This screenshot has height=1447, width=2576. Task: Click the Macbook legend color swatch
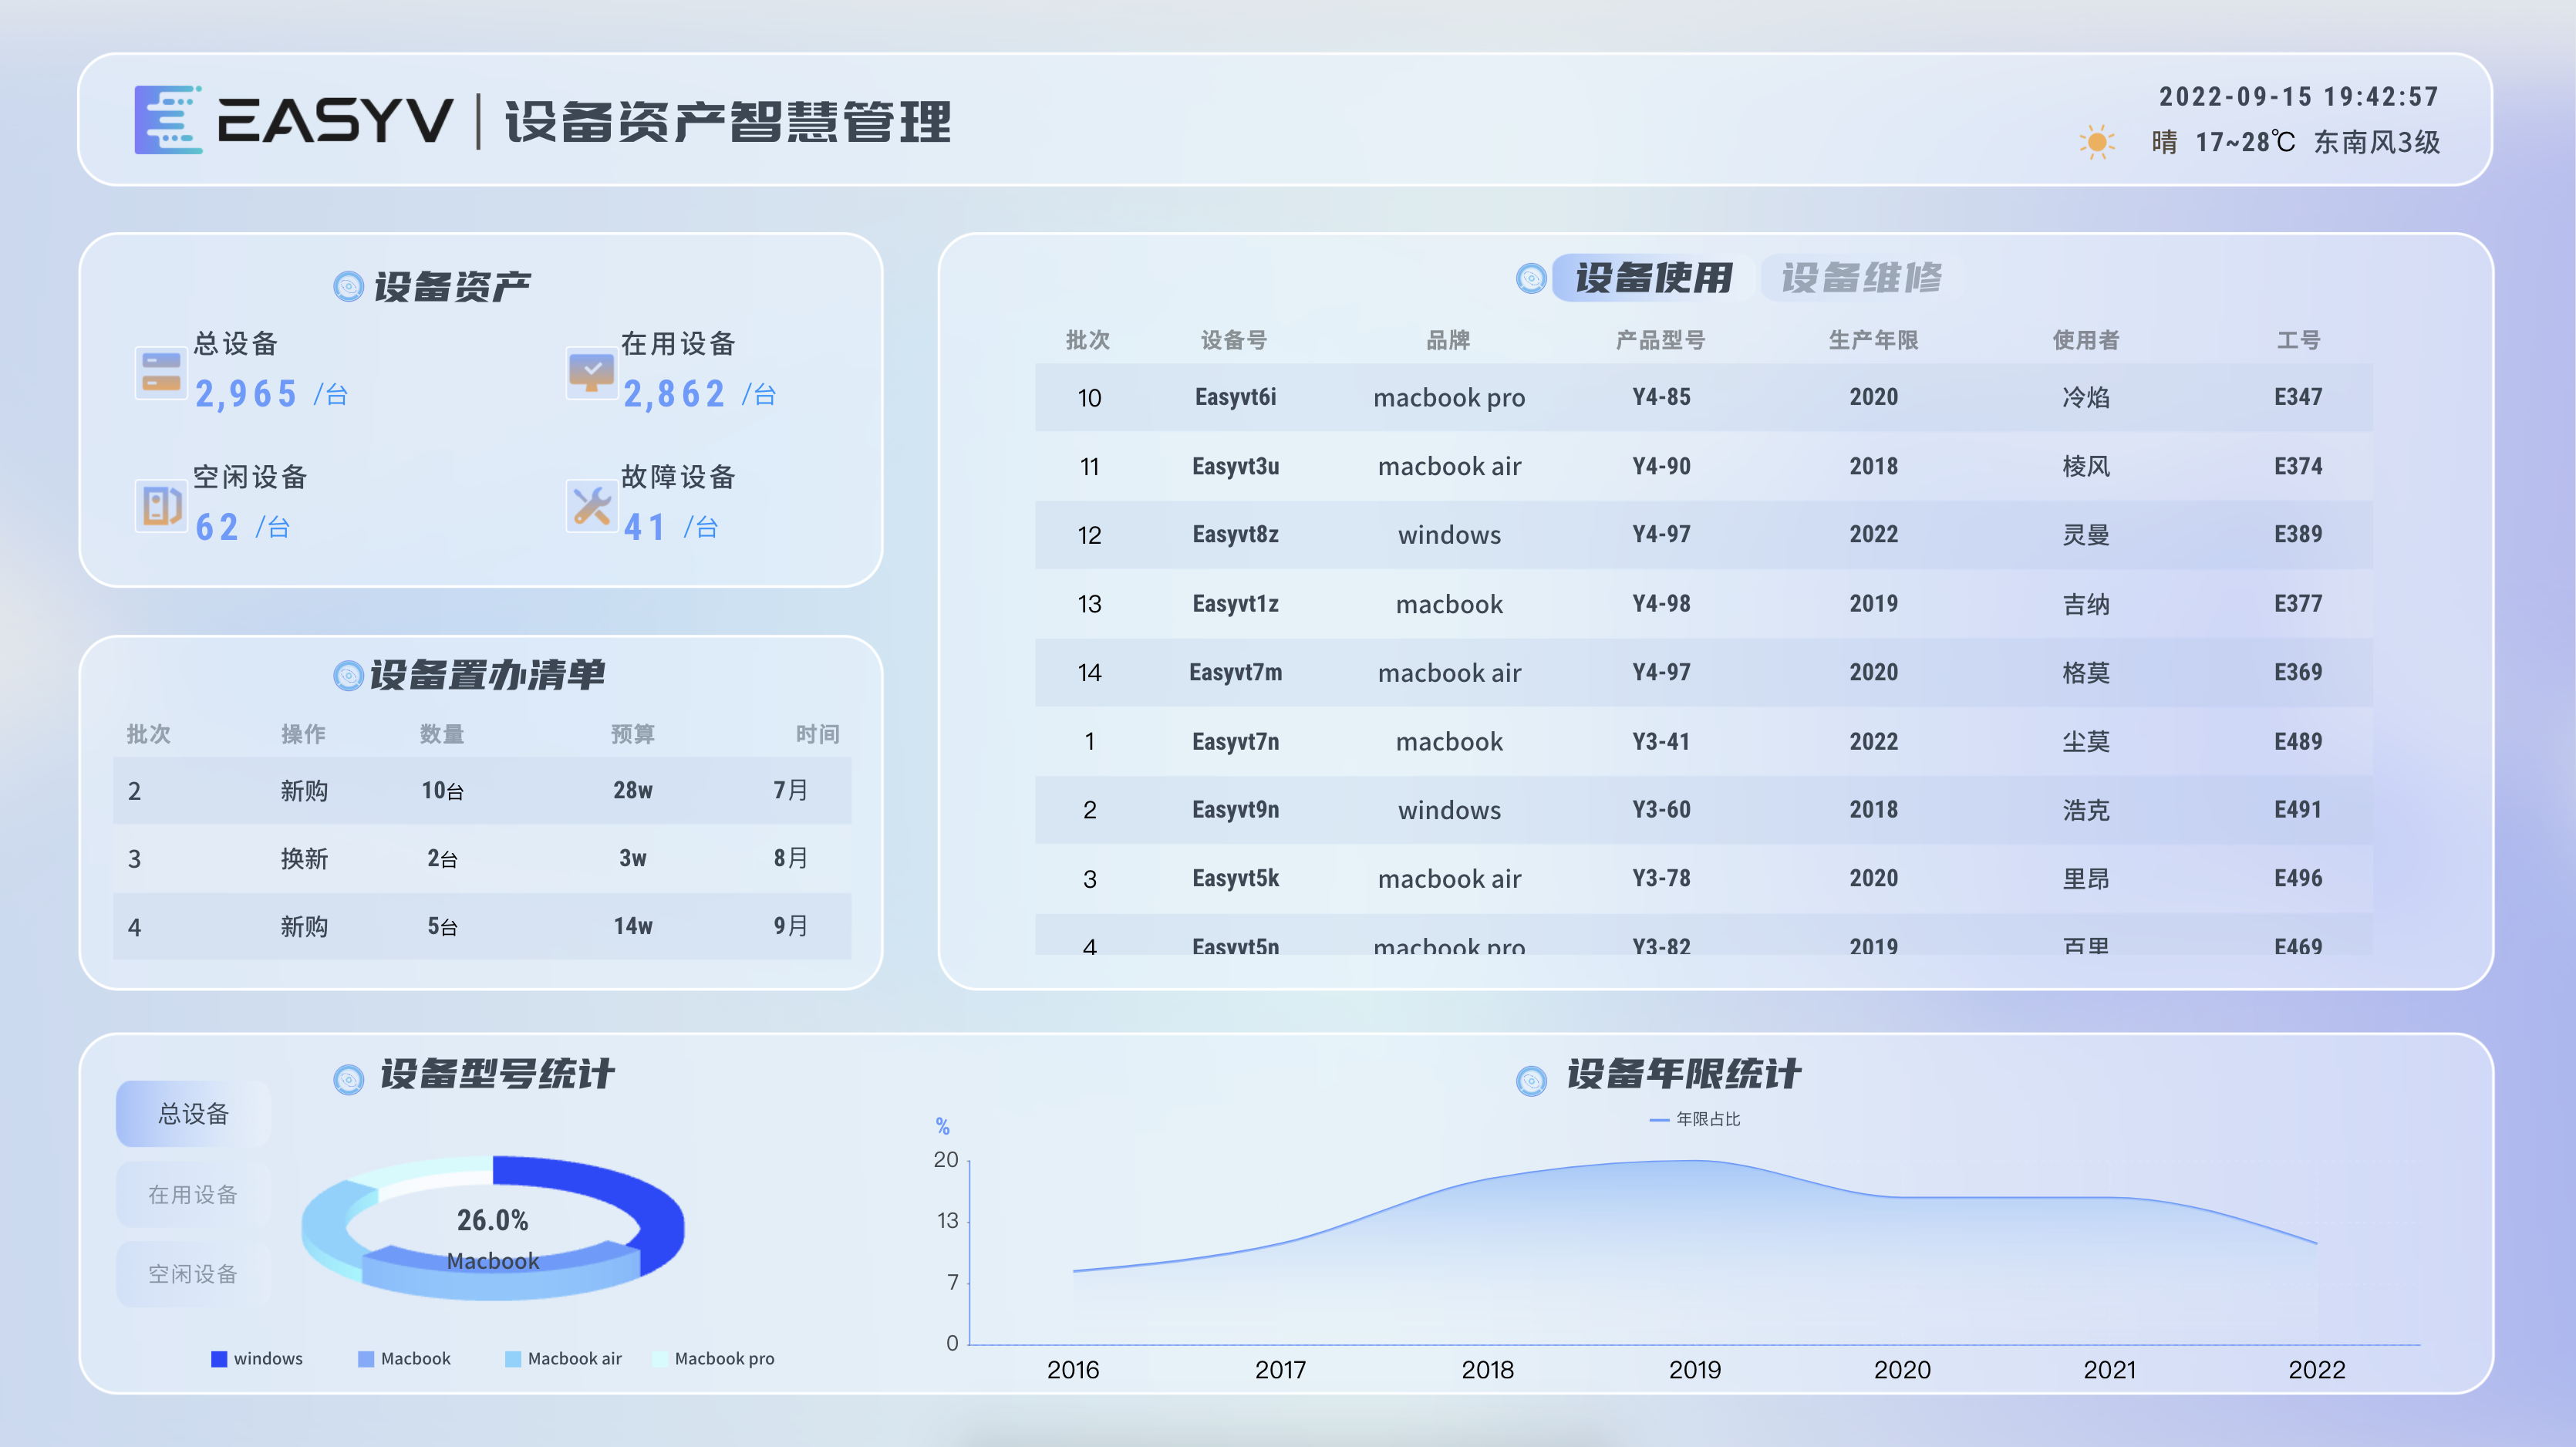pyautogui.click(x=366, y=1359)
